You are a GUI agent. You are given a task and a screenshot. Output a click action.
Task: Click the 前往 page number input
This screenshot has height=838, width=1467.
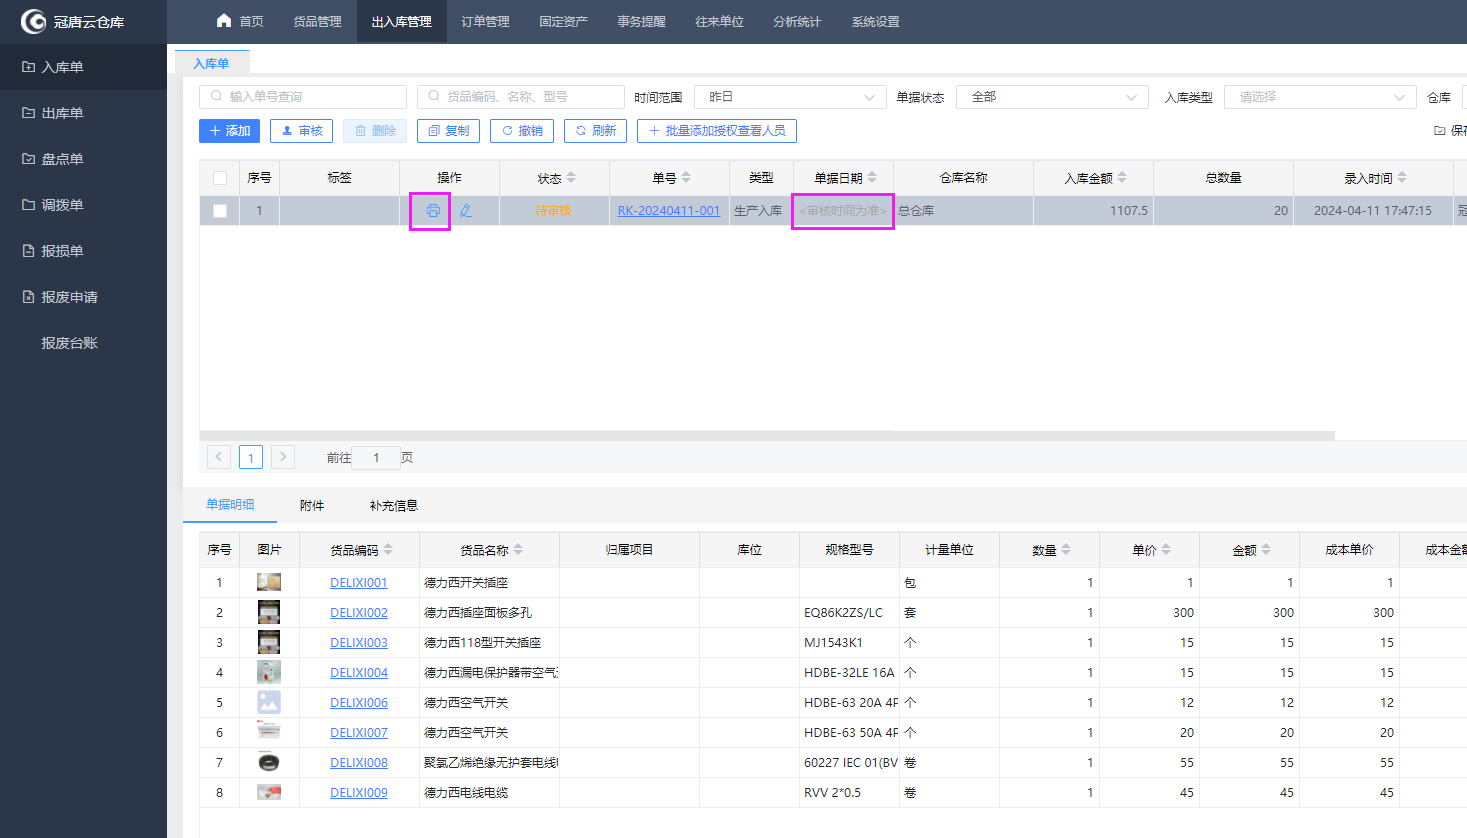pos(376,458)
